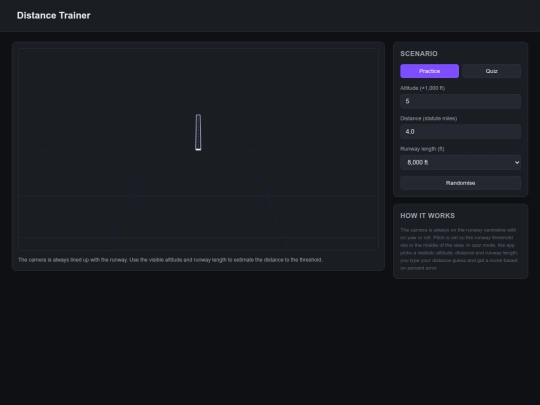The image size is (540, 405).
Task: Click the Altitude (×1,000 ft) label
Action: pos(423,88)
